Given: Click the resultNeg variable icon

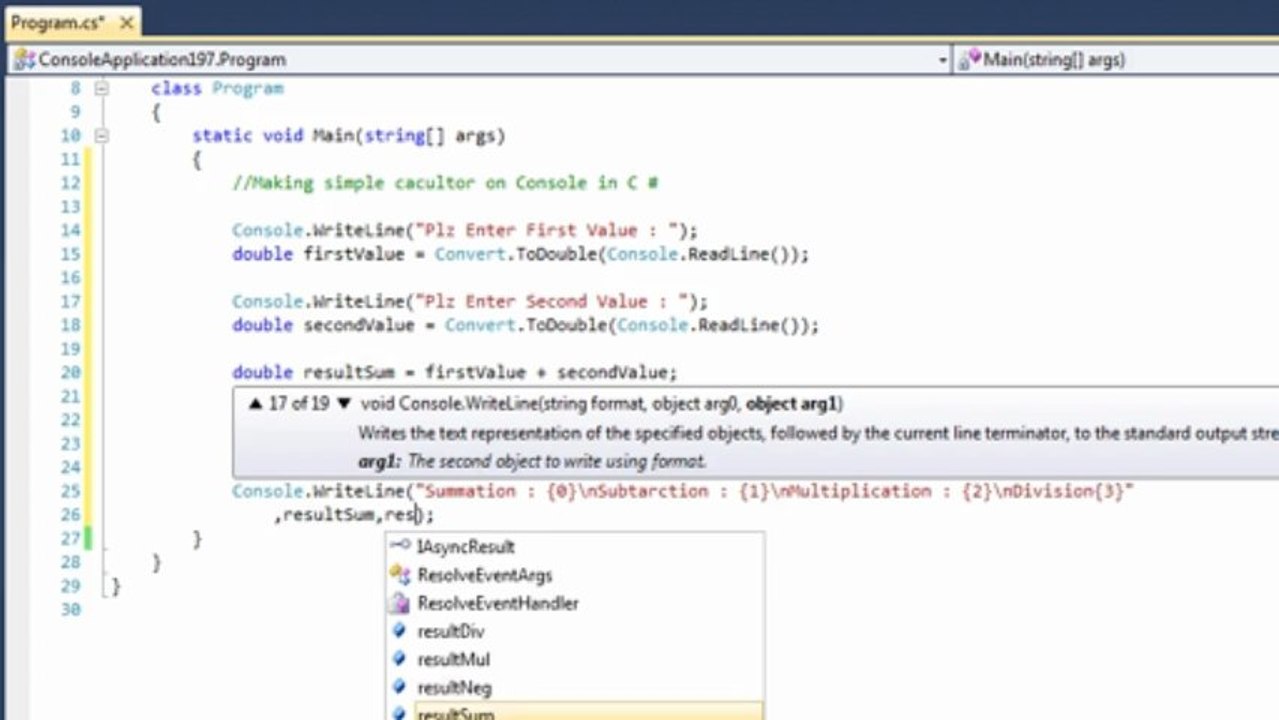Looking at the screenshot, I should (400, 687).
